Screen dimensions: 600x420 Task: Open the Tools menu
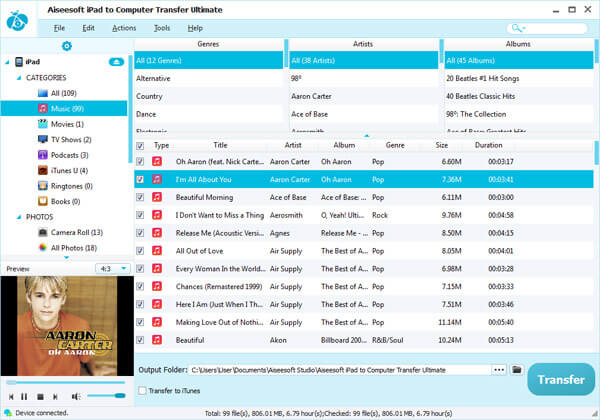pyautogui.click(x=161, y=28)
